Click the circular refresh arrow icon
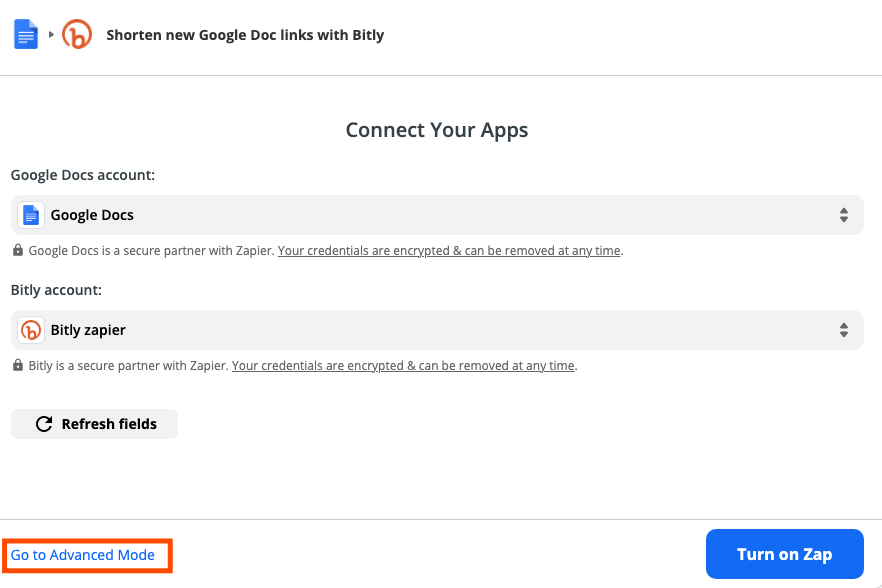Viewport: 882px width, 588px height. (x=44, y=424)
